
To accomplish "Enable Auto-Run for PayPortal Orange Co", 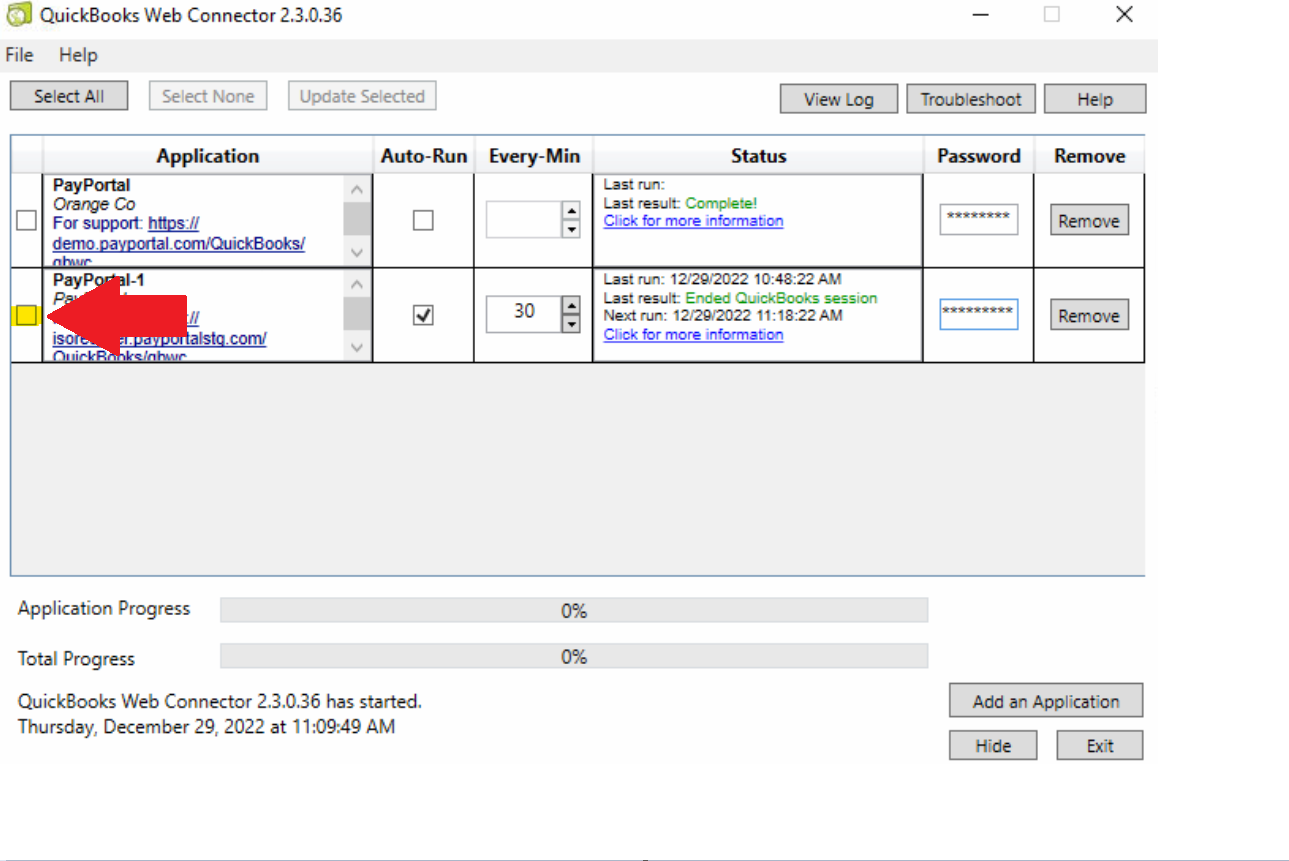I will coord(423,220).
